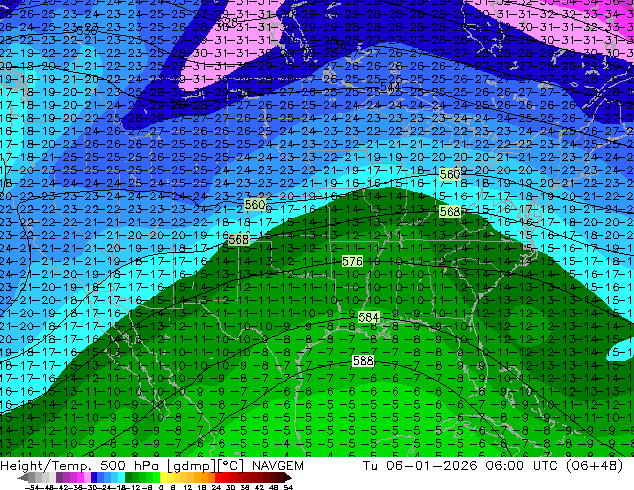Click the dark maroon right arrow of color scale
The height and width of the screenshot is (490, 634).
(287, 477)
